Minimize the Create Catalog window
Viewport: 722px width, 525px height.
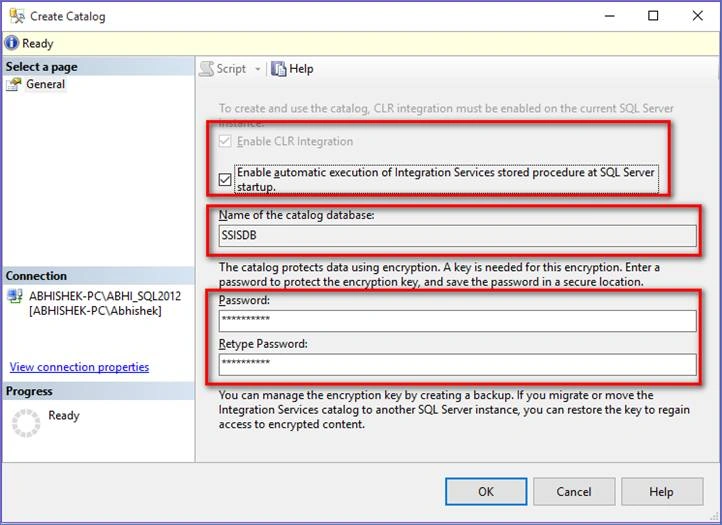610,16
